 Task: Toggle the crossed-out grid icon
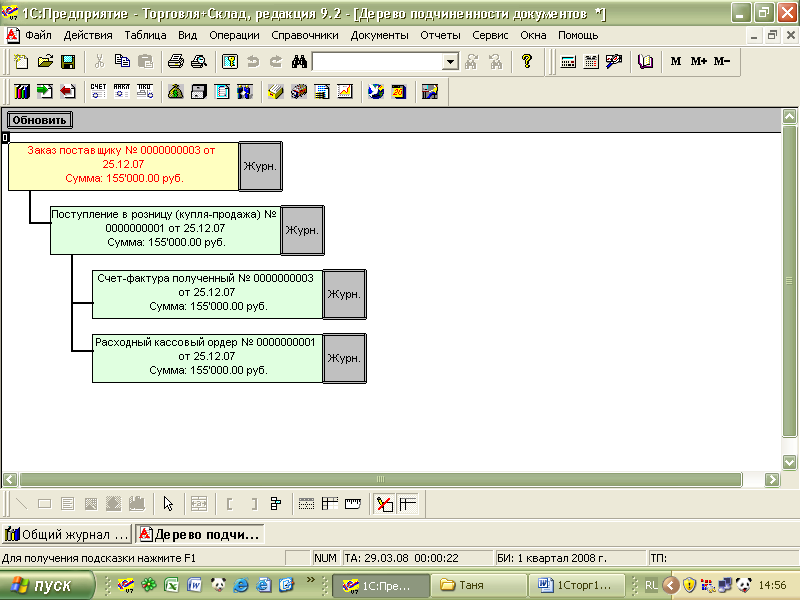tap(384, 504)
